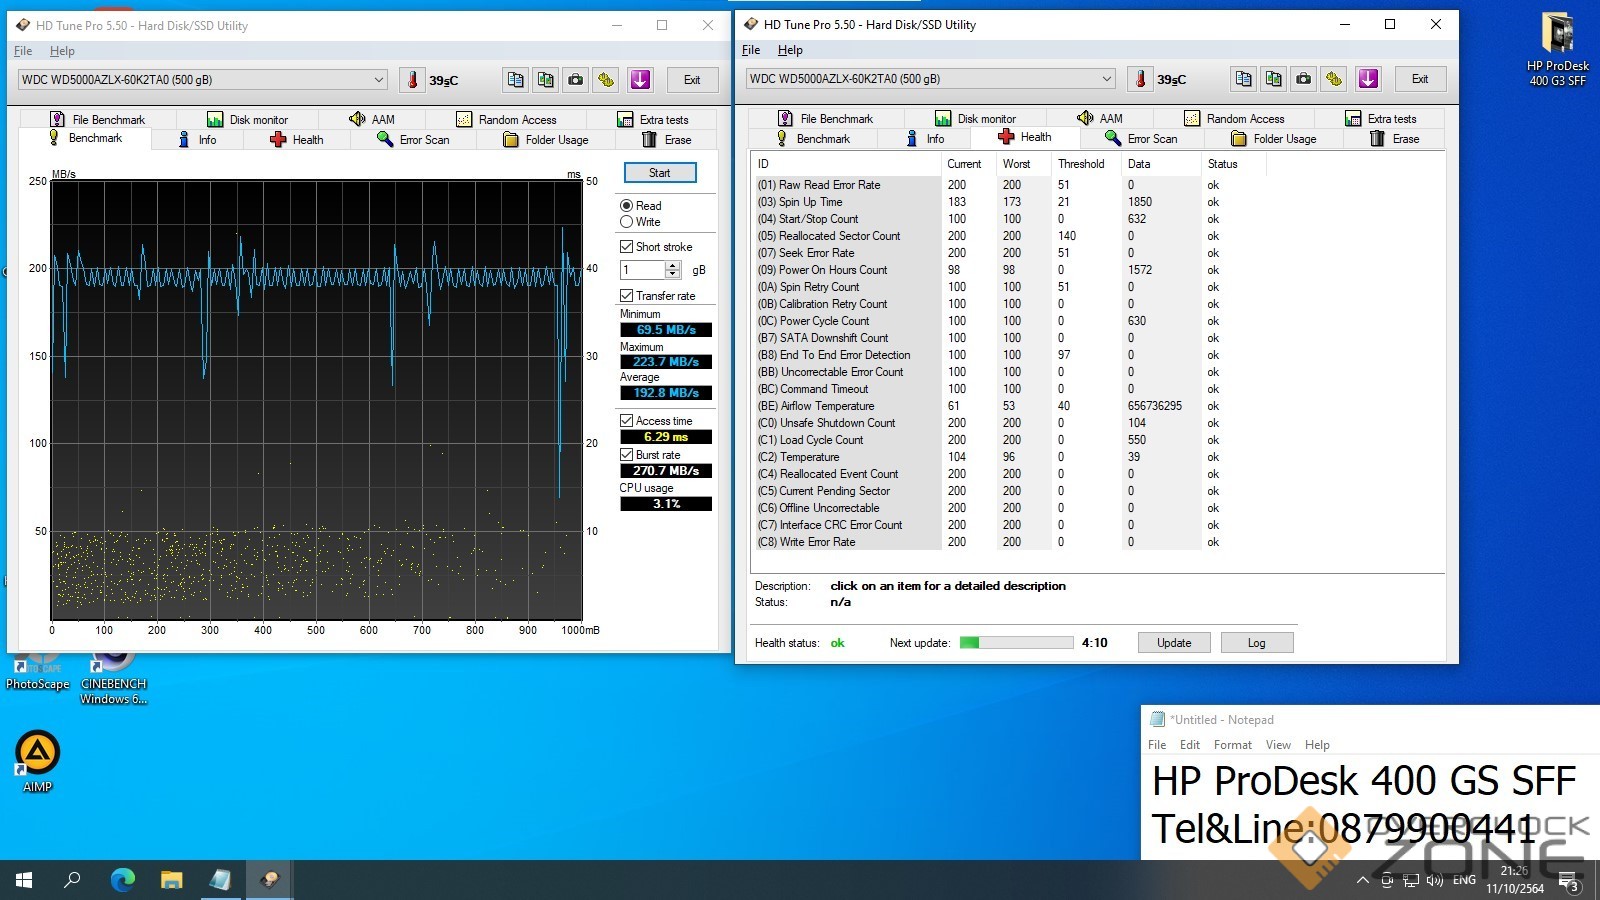Open File Explorer from the taskbar
This screenshot has height=900, width=1600.
172,880
